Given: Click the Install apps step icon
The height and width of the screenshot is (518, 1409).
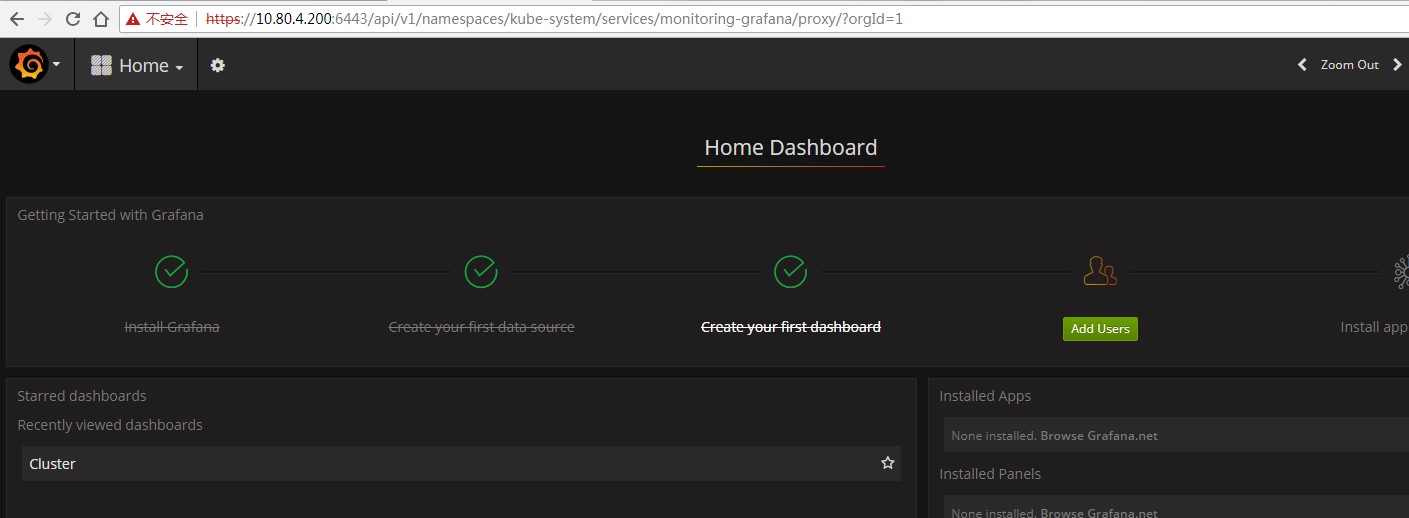Looking at the screenshot, I should (x=1402, y=272).
